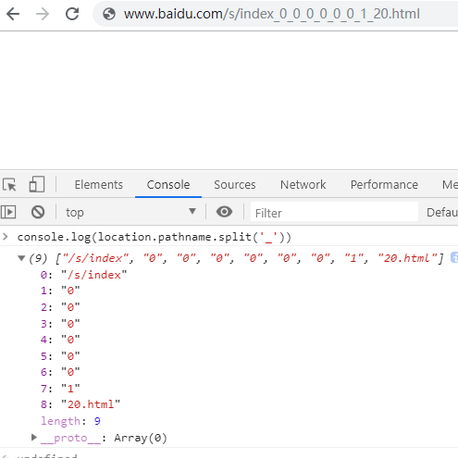The height and width of the screenshot is (458, 458).
Task: Open the top JavaScript context dropdown
Action: tap(131, 212)
